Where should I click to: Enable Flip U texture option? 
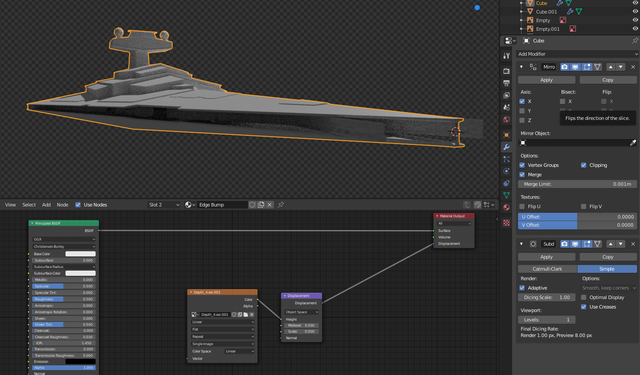pyautogui.click(x=522, y=206)
